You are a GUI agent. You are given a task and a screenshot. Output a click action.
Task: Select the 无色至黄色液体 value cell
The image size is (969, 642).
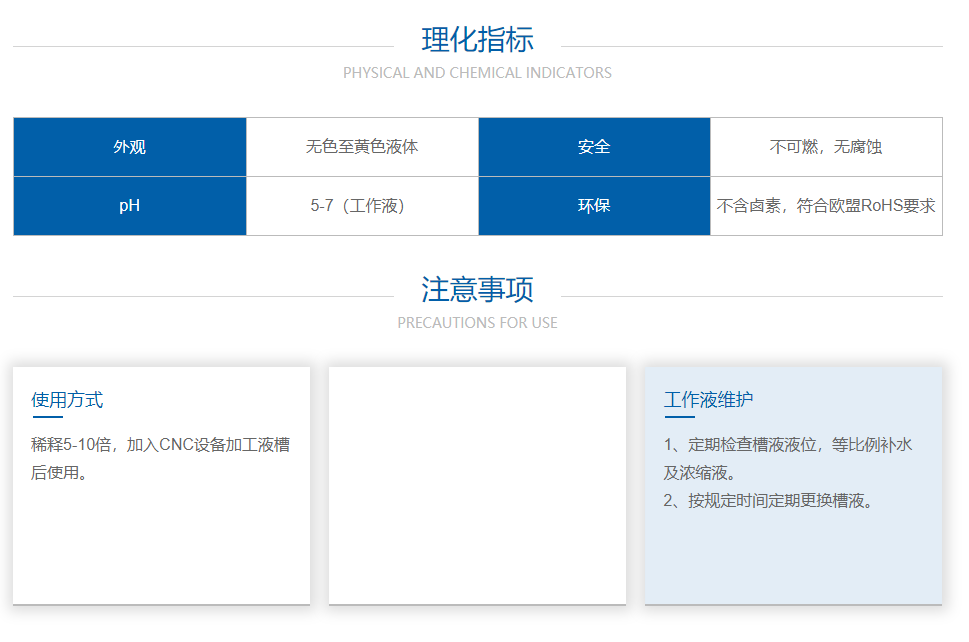coord(362,147)
